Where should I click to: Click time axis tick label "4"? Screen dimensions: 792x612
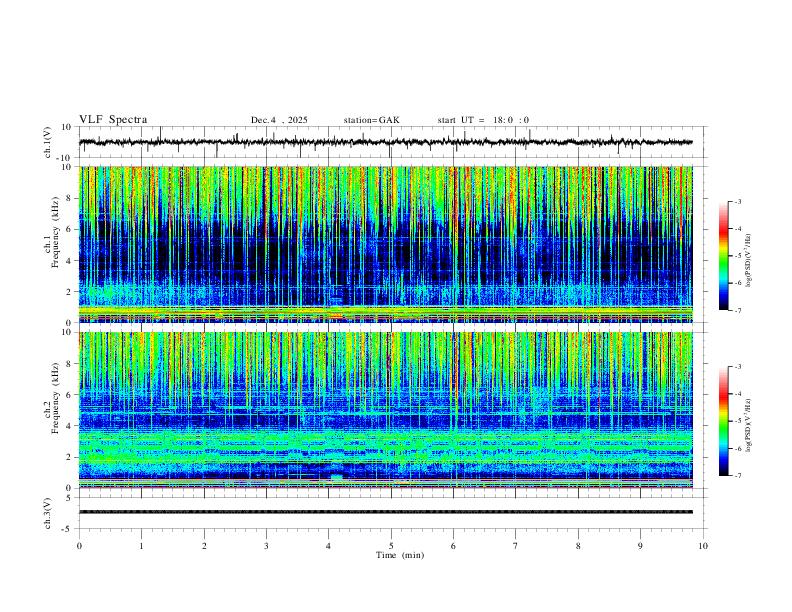click(328, 546)
